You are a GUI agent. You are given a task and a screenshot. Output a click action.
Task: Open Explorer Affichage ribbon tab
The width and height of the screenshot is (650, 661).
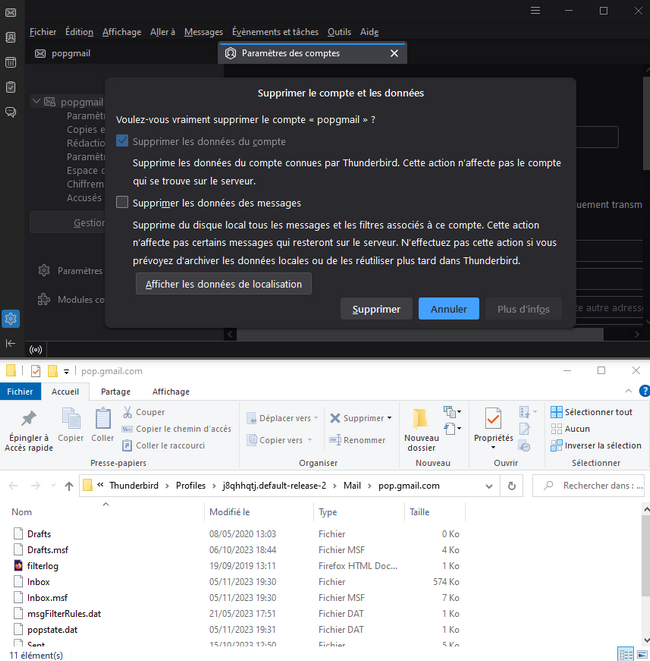click(x=171, y=392)
